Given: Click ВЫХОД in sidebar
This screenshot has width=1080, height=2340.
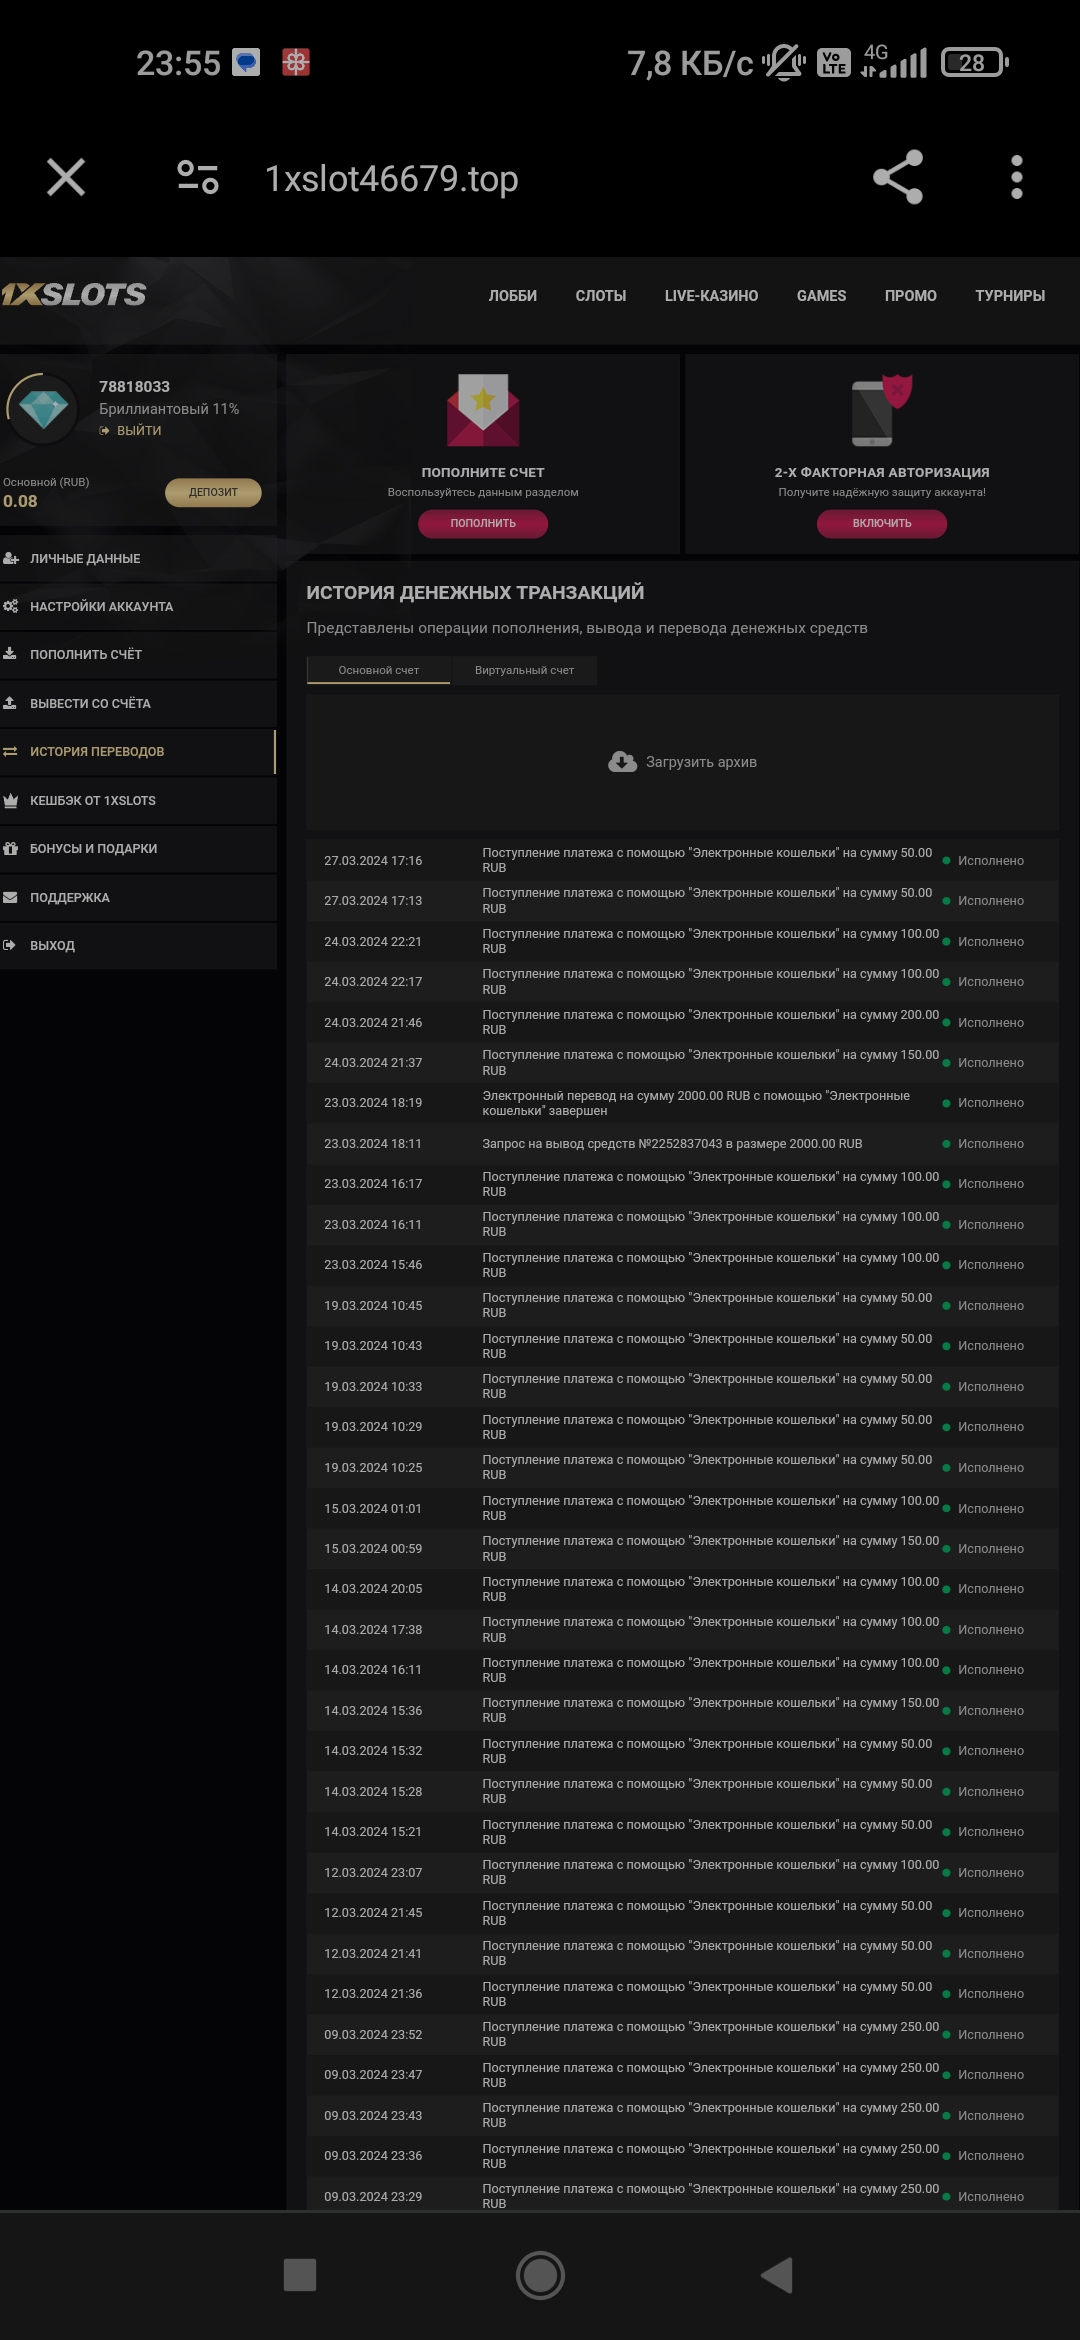Looking at the screenshot, I should pyautogui.click(x=138, y=946).
